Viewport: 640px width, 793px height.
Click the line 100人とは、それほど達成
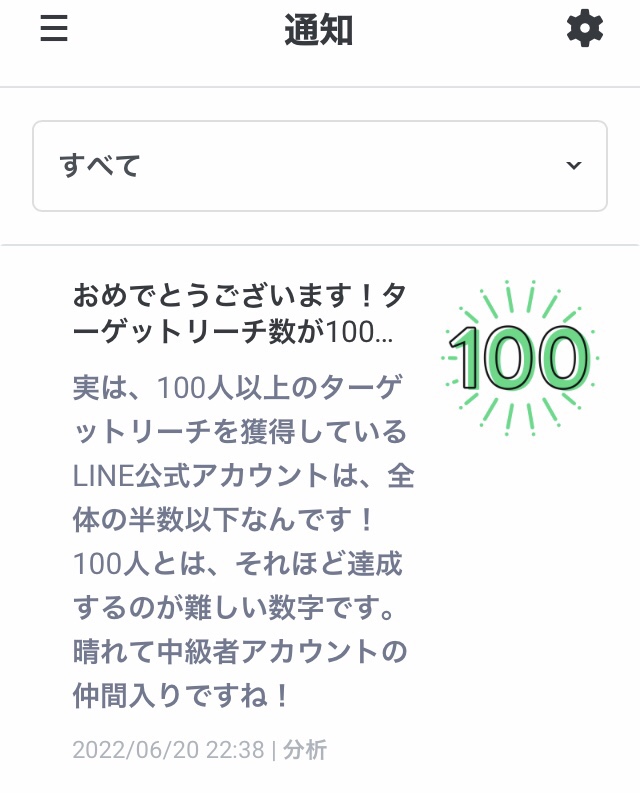pyautogui.click(x=238, y=564)
